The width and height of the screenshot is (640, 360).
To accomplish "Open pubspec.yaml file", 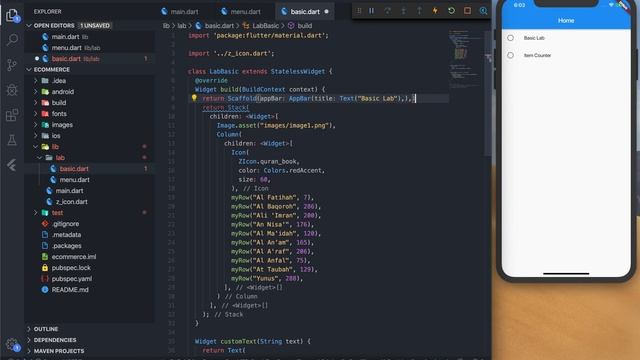I will pos(71,279).
